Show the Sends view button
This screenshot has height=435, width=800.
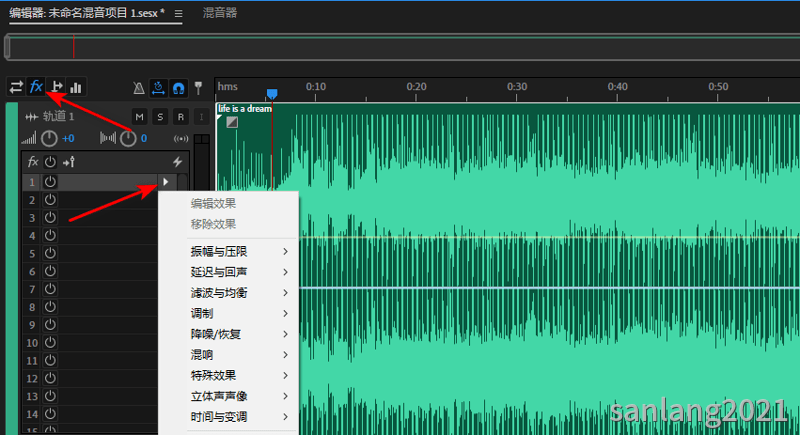[x=57, y=87]
